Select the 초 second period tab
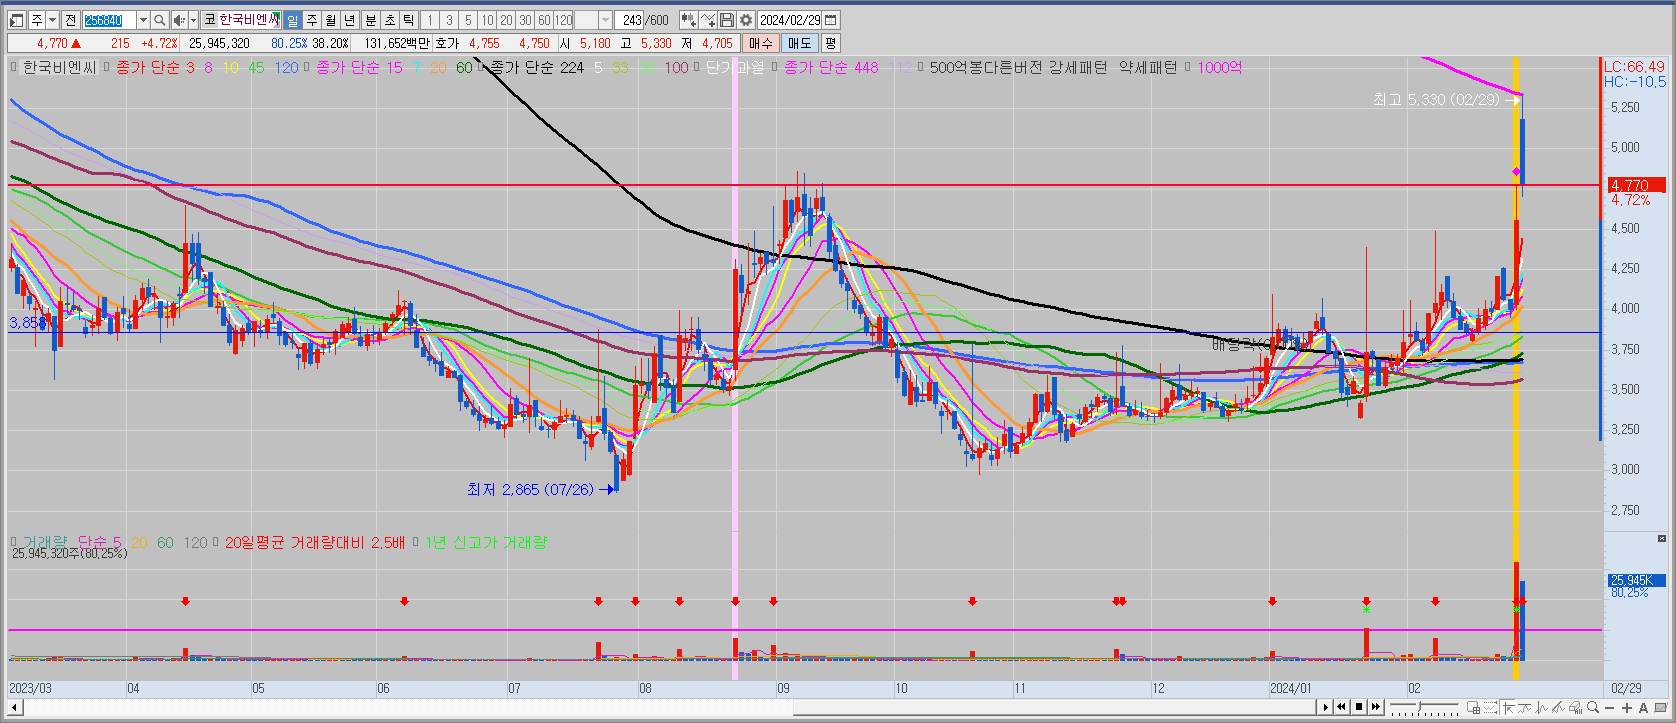The height and width of the screenshot is (723, 1676). (389, 20)
